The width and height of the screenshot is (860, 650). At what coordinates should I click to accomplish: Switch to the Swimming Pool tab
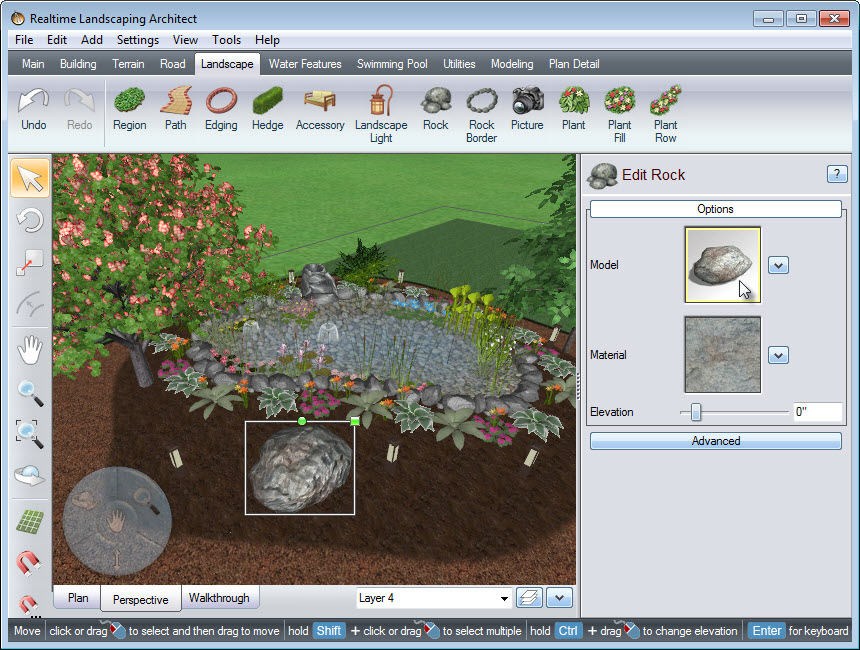(392, 64)
